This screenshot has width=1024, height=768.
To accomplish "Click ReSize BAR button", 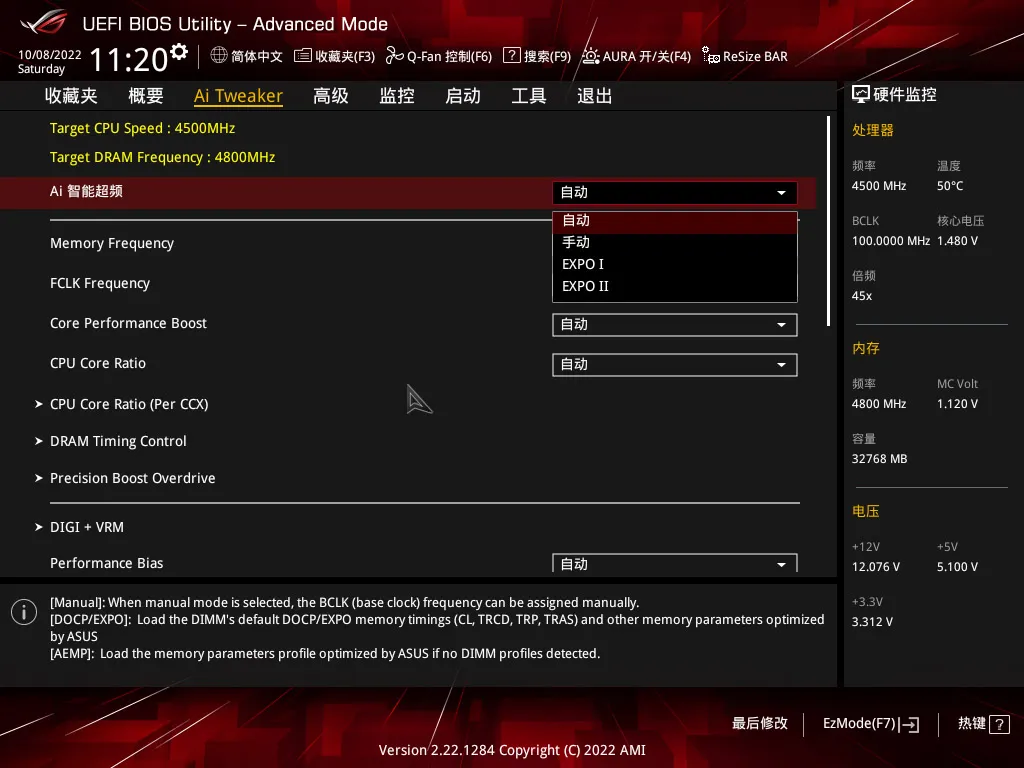I will pyautogui.click(x=745, y=56).
